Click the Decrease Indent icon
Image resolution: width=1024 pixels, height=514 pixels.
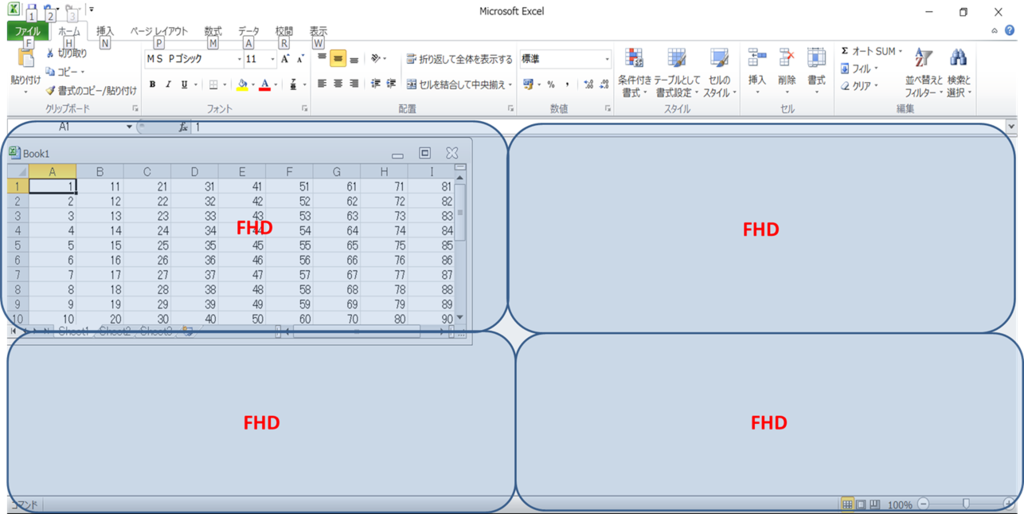[376, 84]
